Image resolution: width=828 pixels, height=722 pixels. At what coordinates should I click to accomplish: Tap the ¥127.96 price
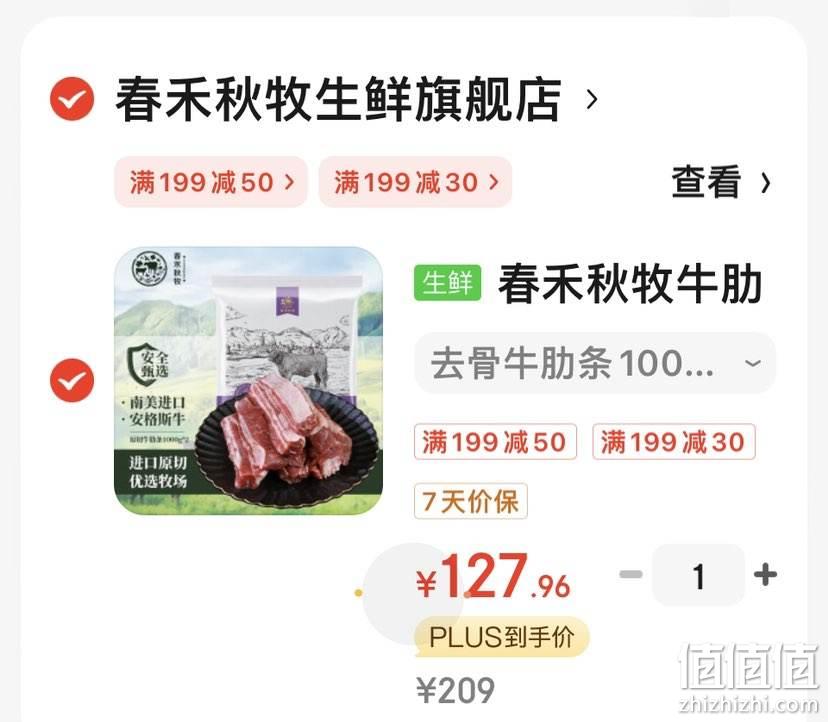tap(494, 576)
